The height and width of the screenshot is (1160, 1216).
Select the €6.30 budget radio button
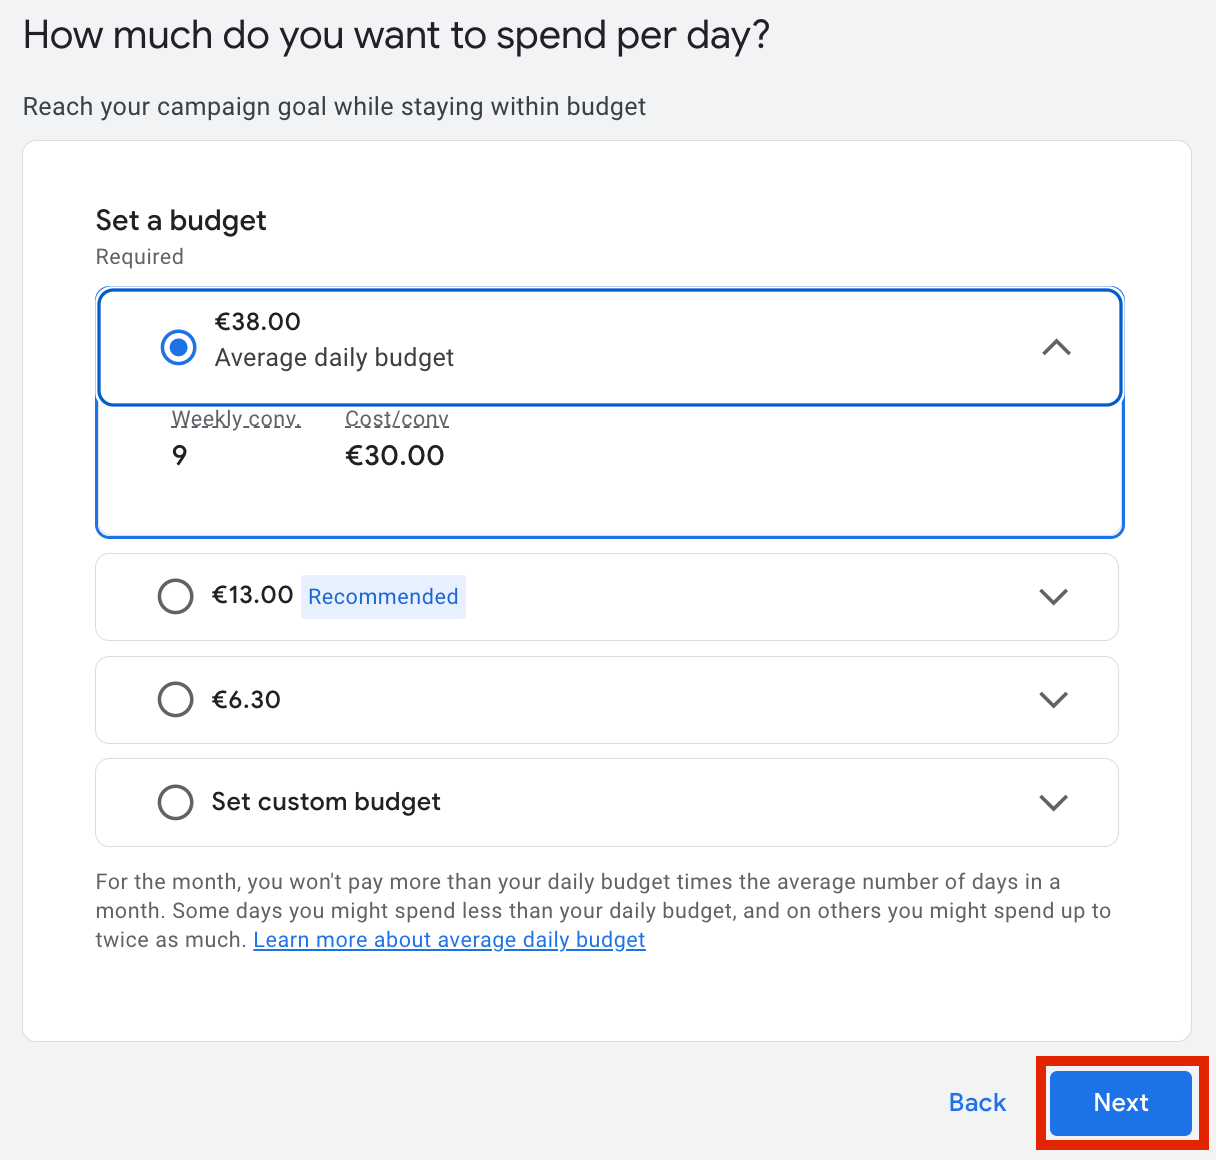point(176,699)
